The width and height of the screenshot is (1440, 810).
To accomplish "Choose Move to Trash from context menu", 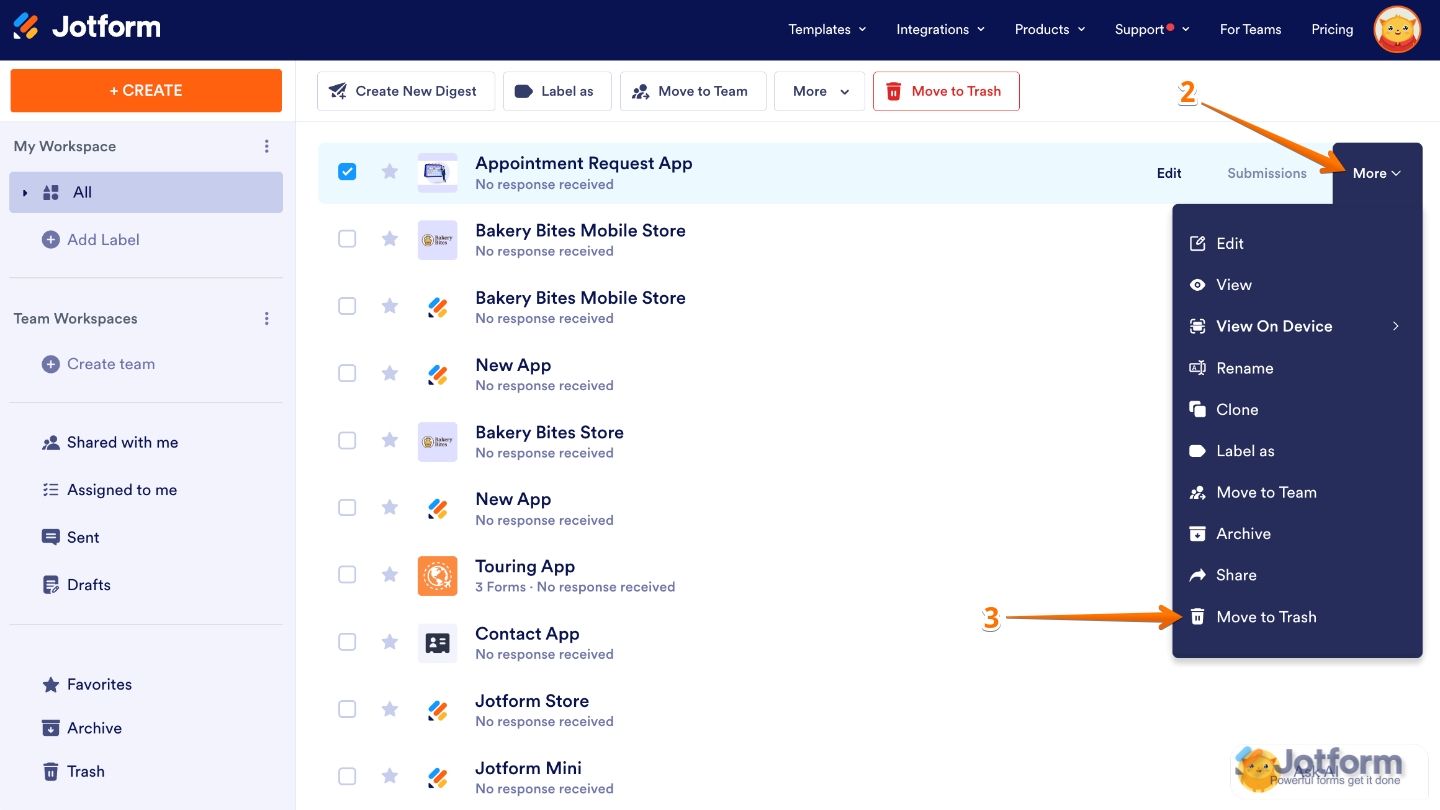I will point(1265,617).
